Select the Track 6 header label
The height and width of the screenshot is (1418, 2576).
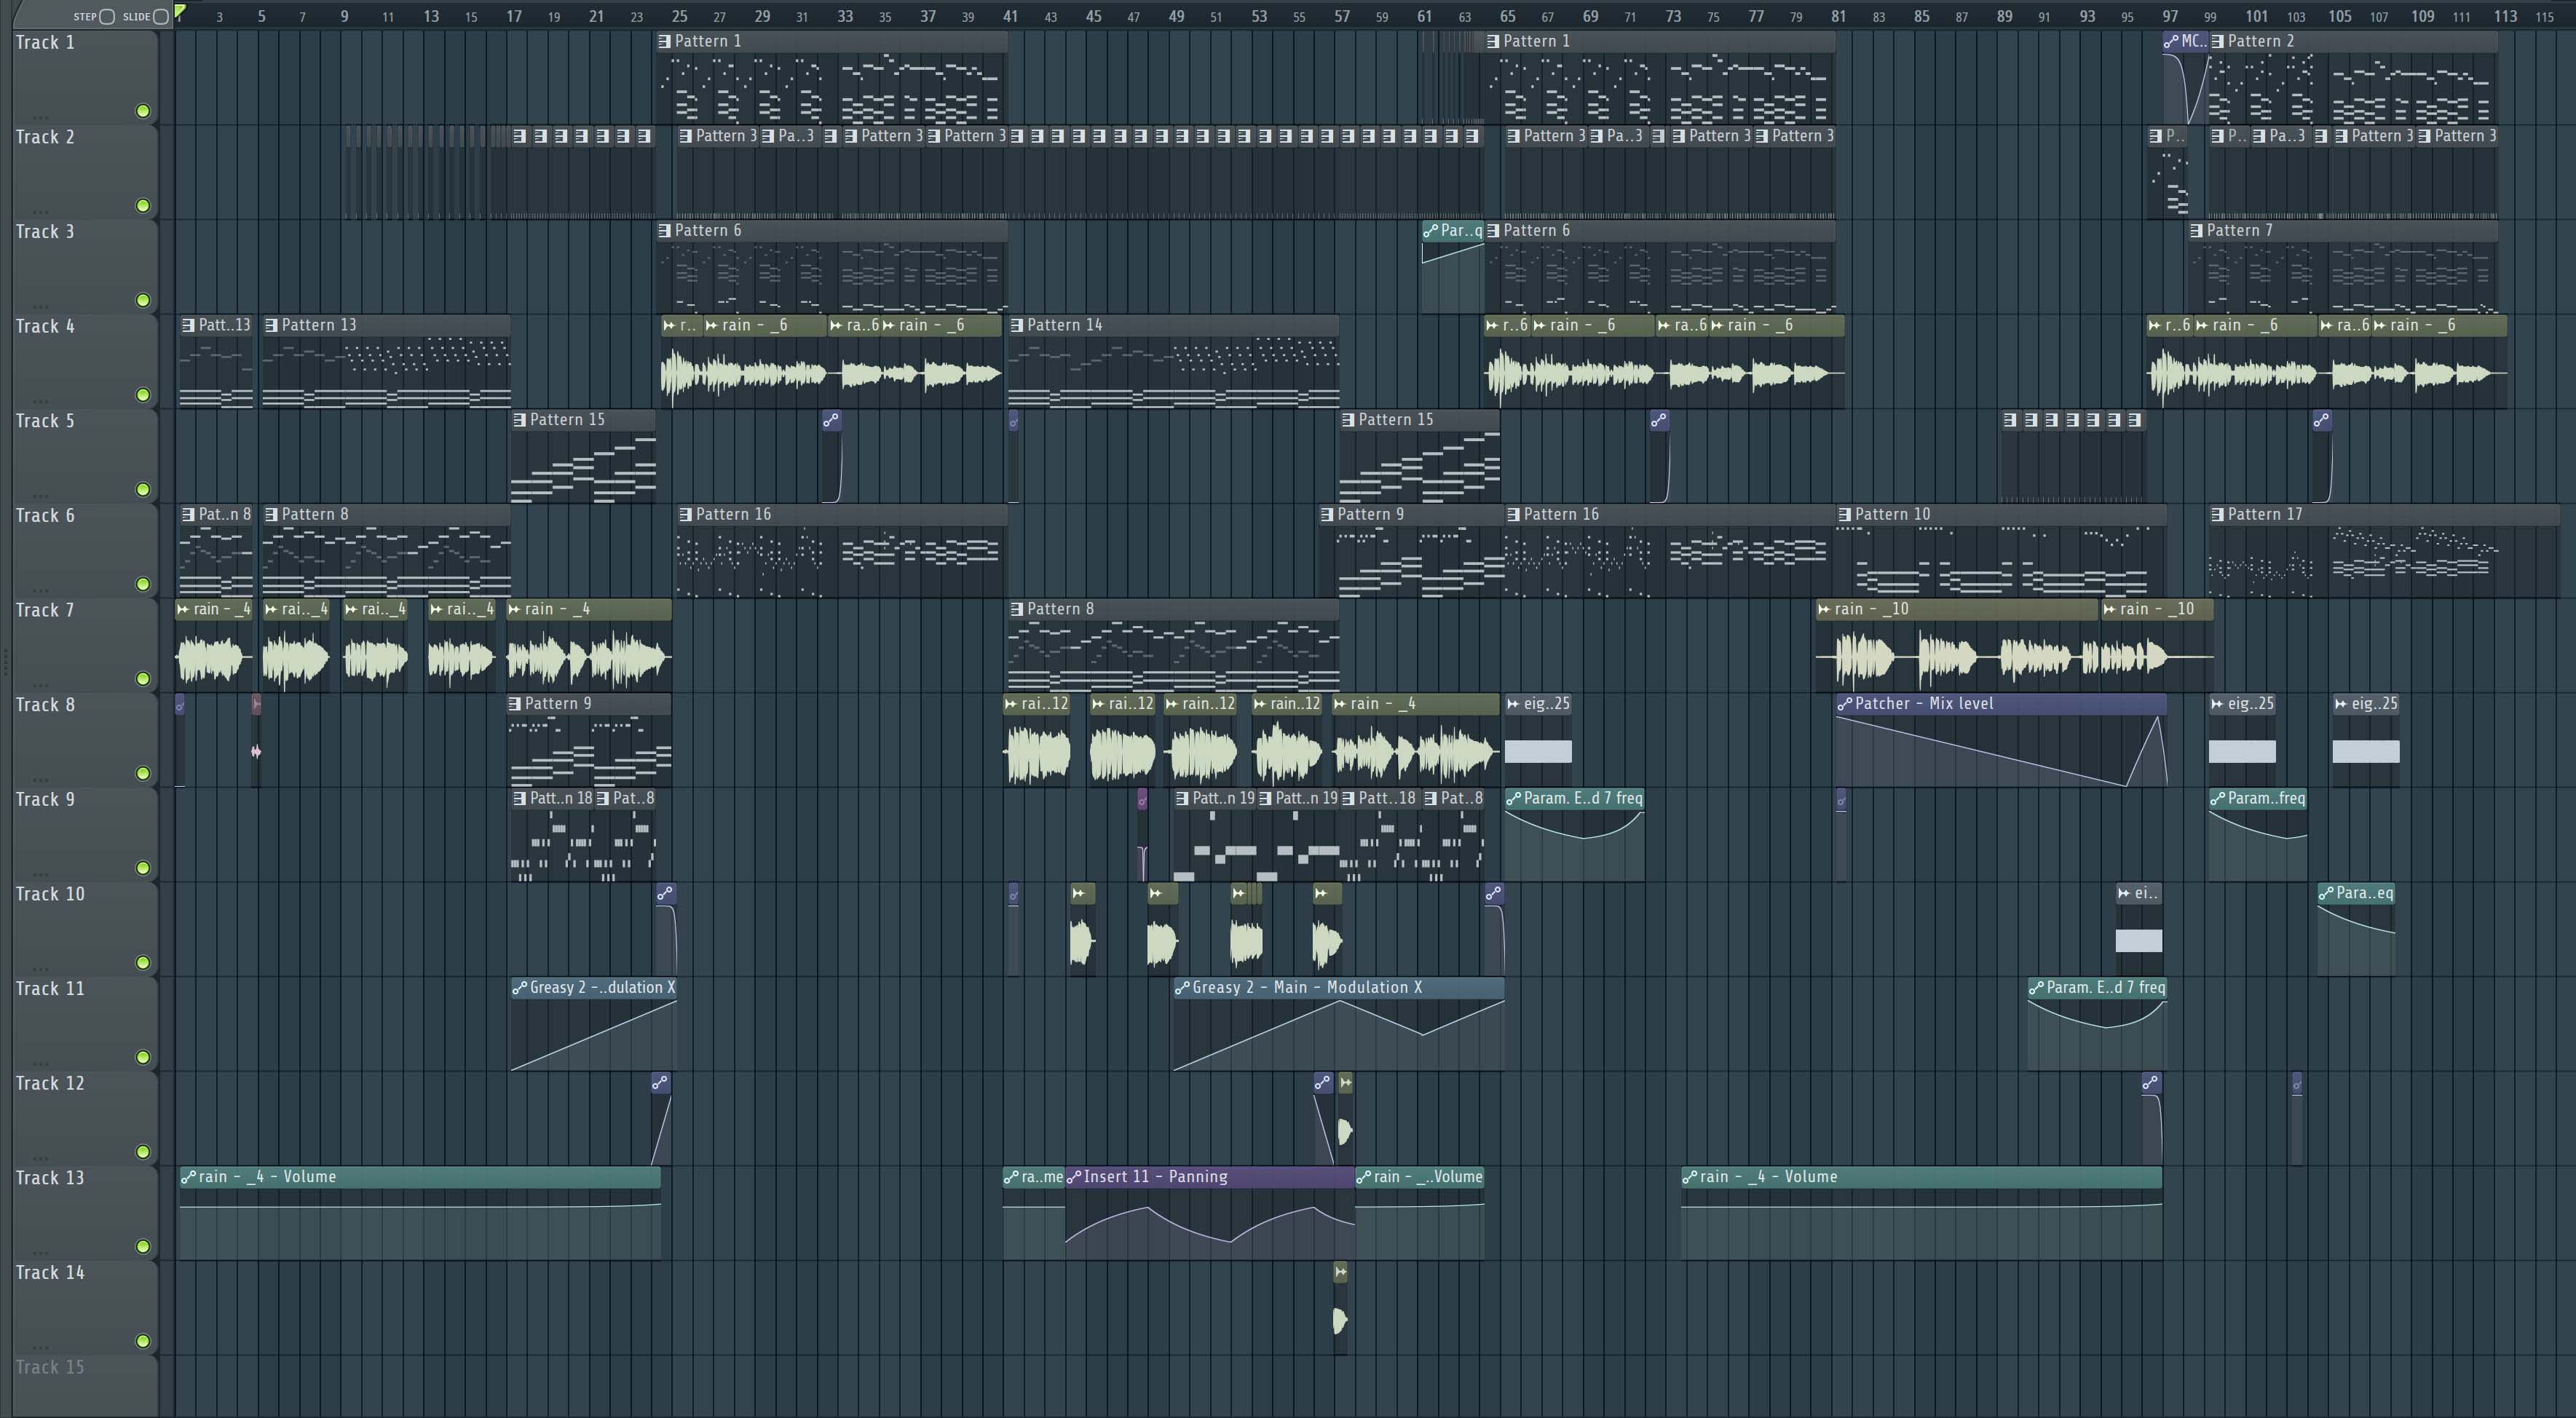point(45,515)
